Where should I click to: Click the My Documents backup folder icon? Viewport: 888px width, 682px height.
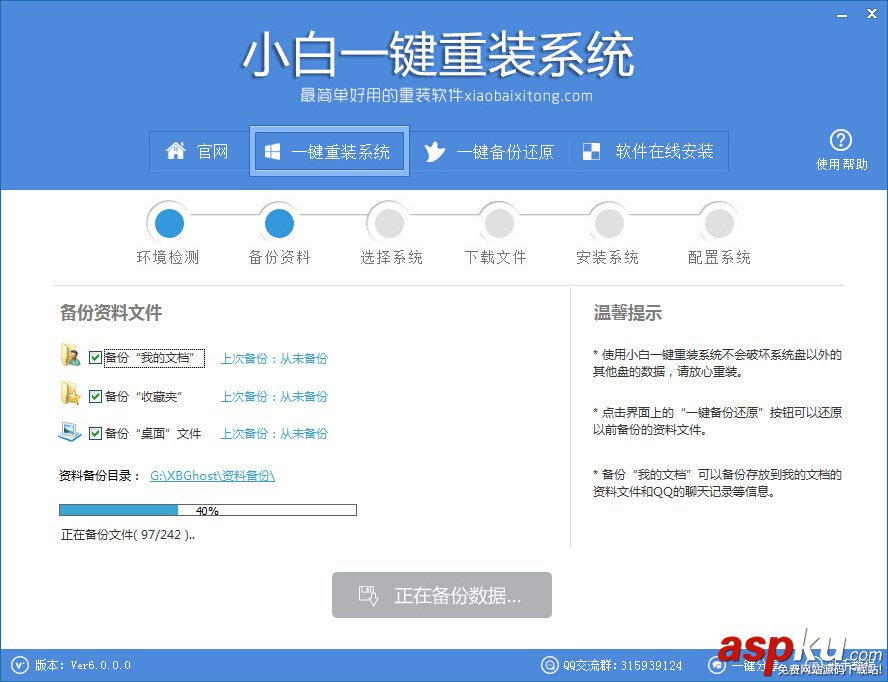[71, 358]
